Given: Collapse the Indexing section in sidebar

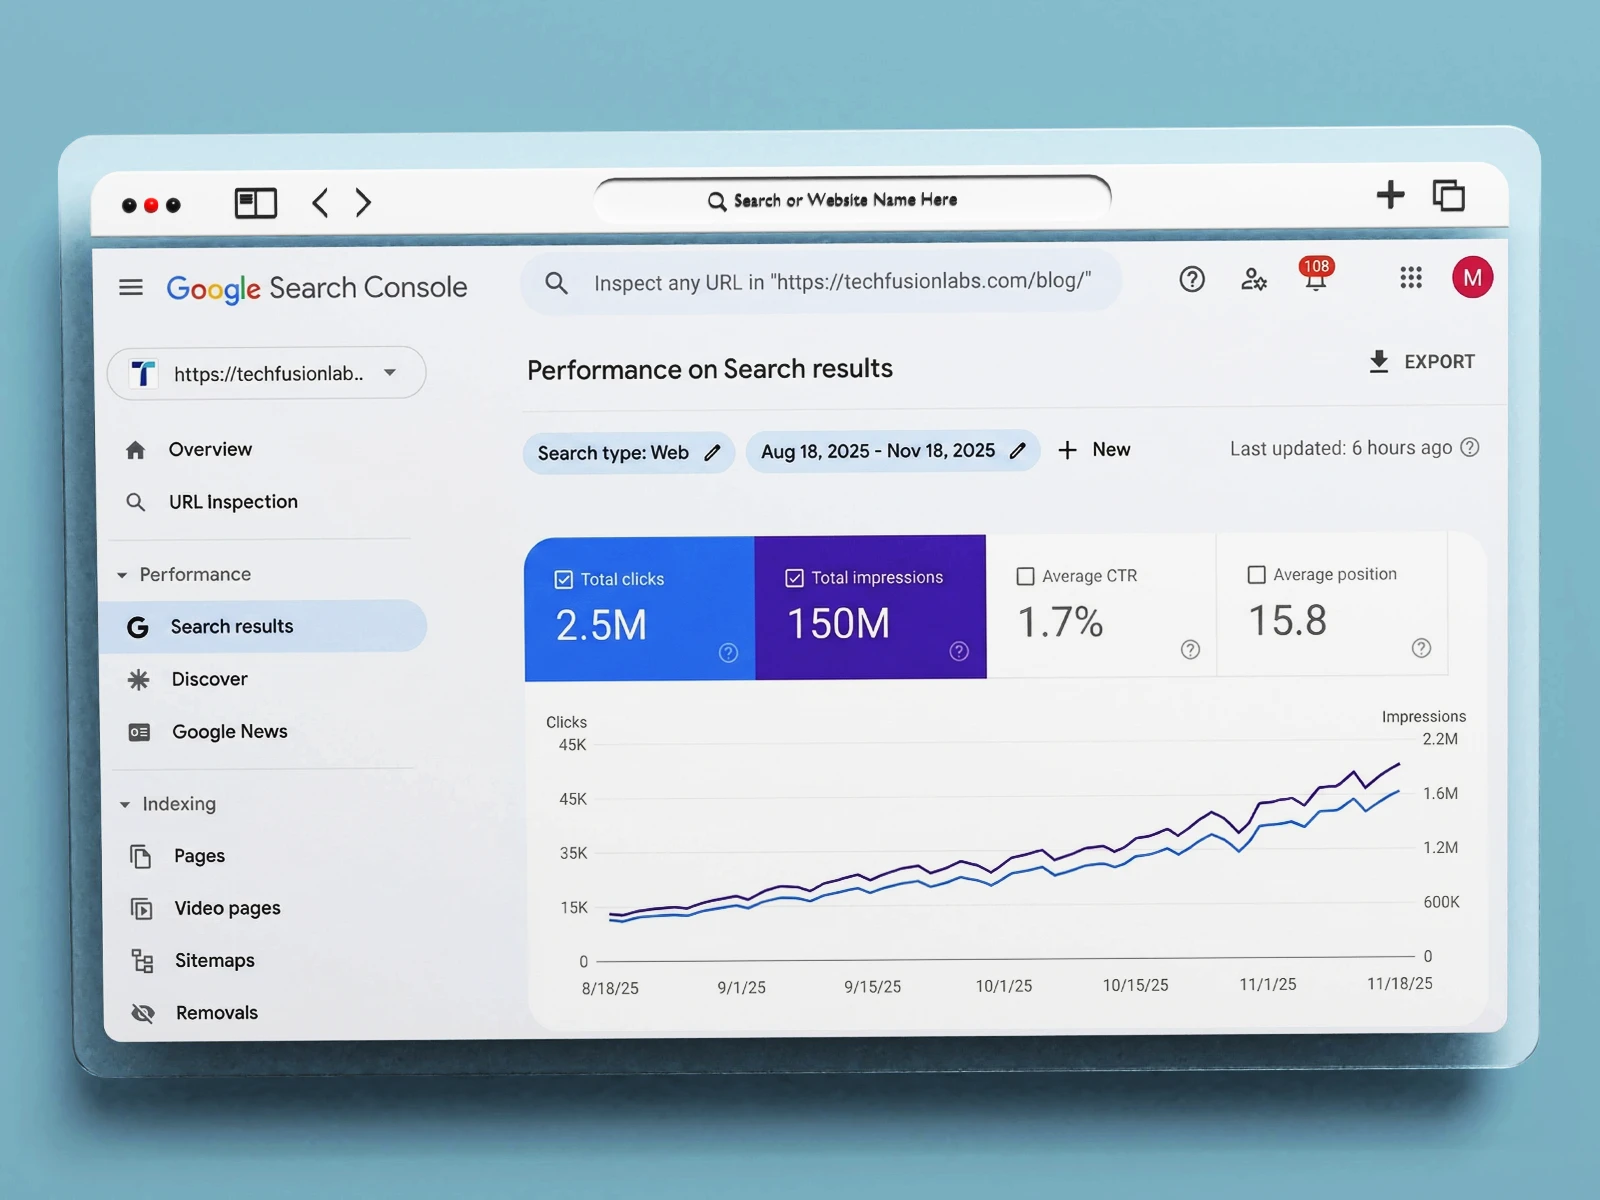Looking at the screenshot, I should tap(125, 805).
